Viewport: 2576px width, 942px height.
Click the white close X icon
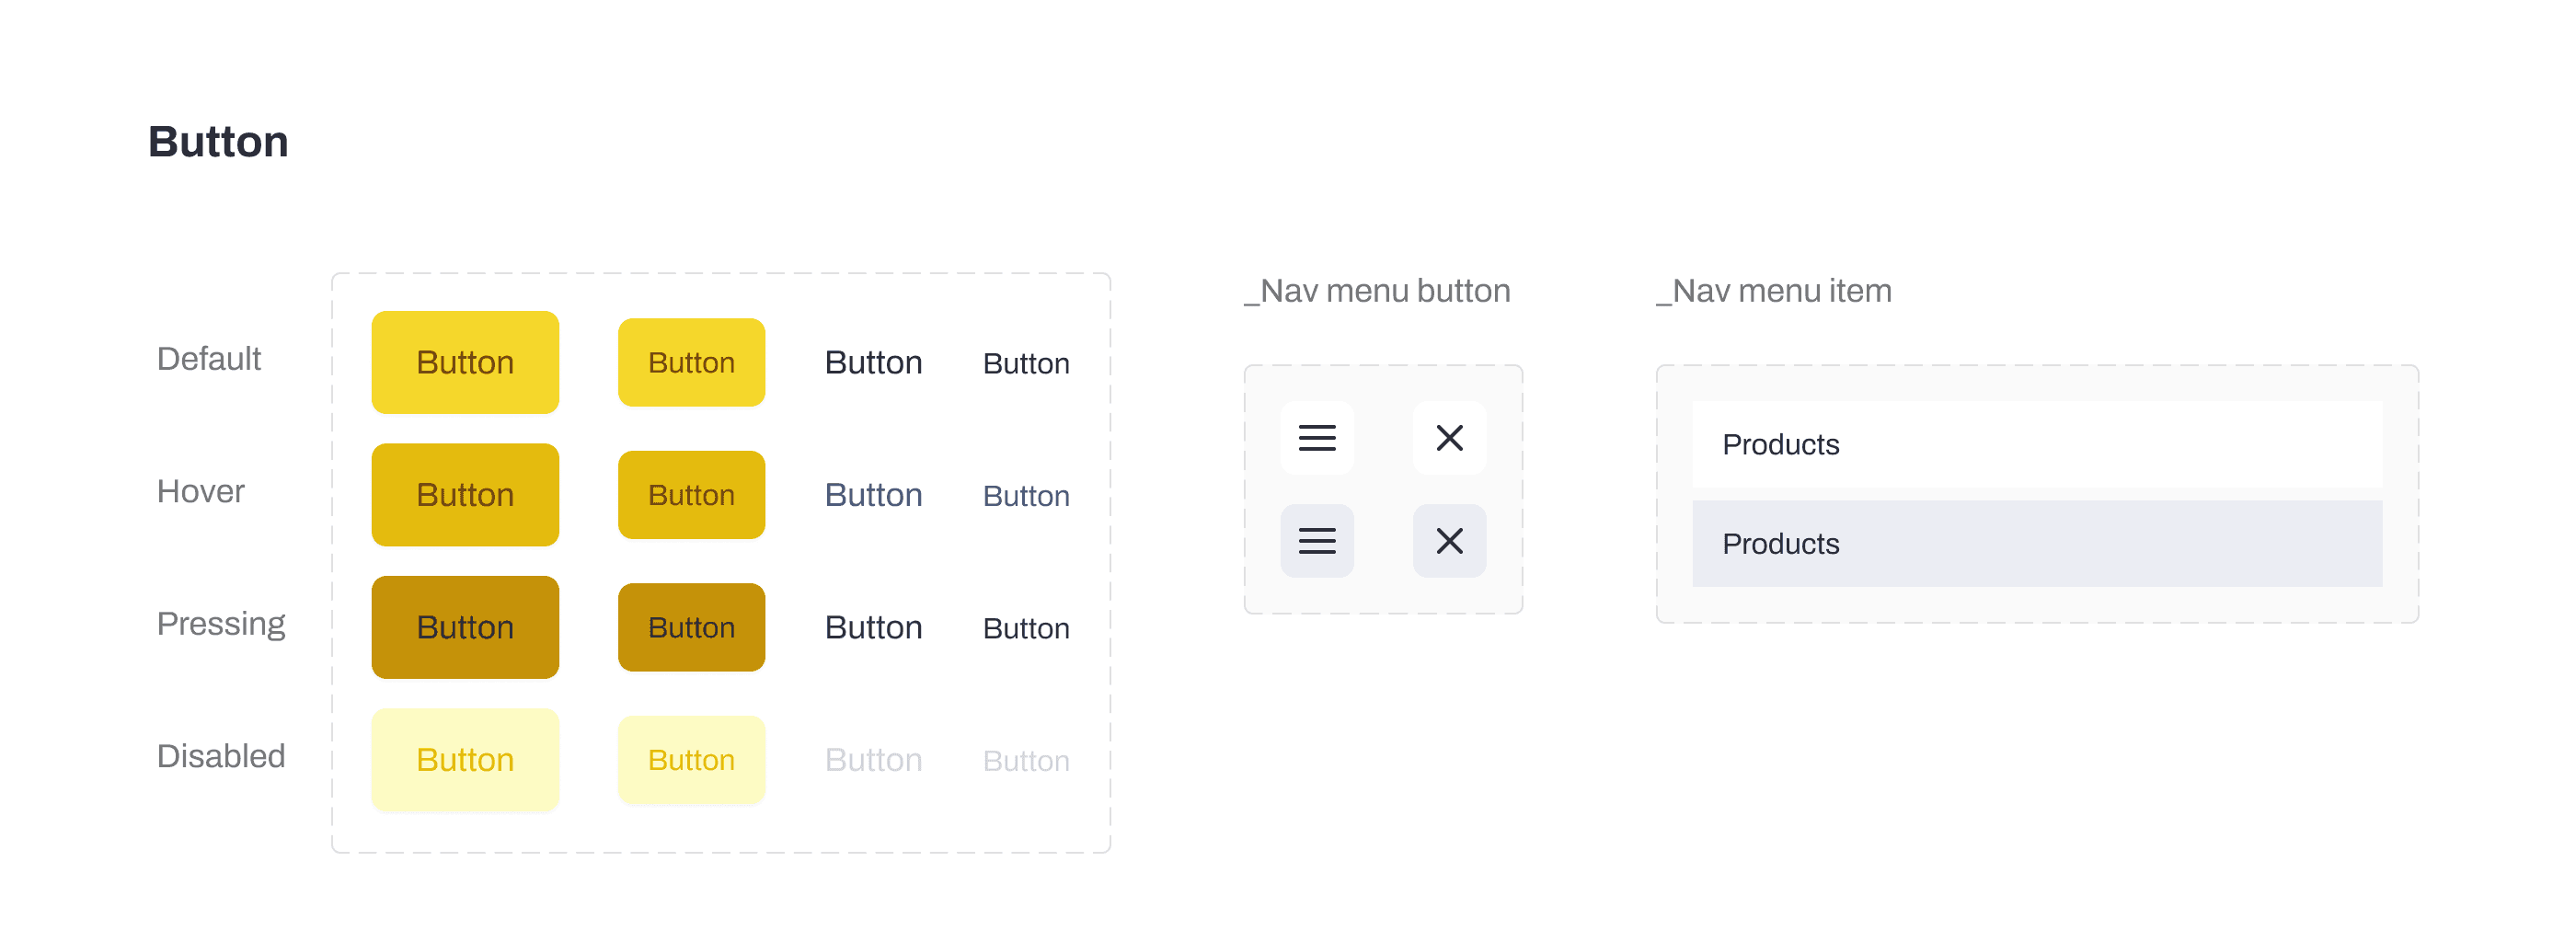pyautogui.click(x=1449, y=438)
